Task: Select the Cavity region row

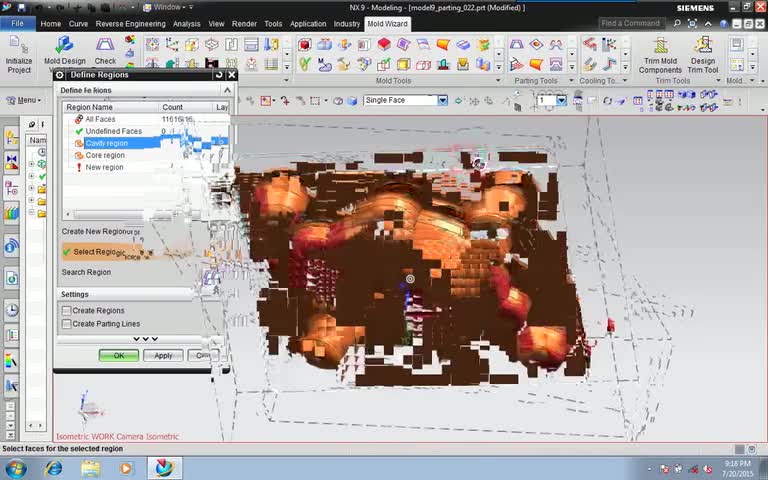Action: (x=146, y=143)
